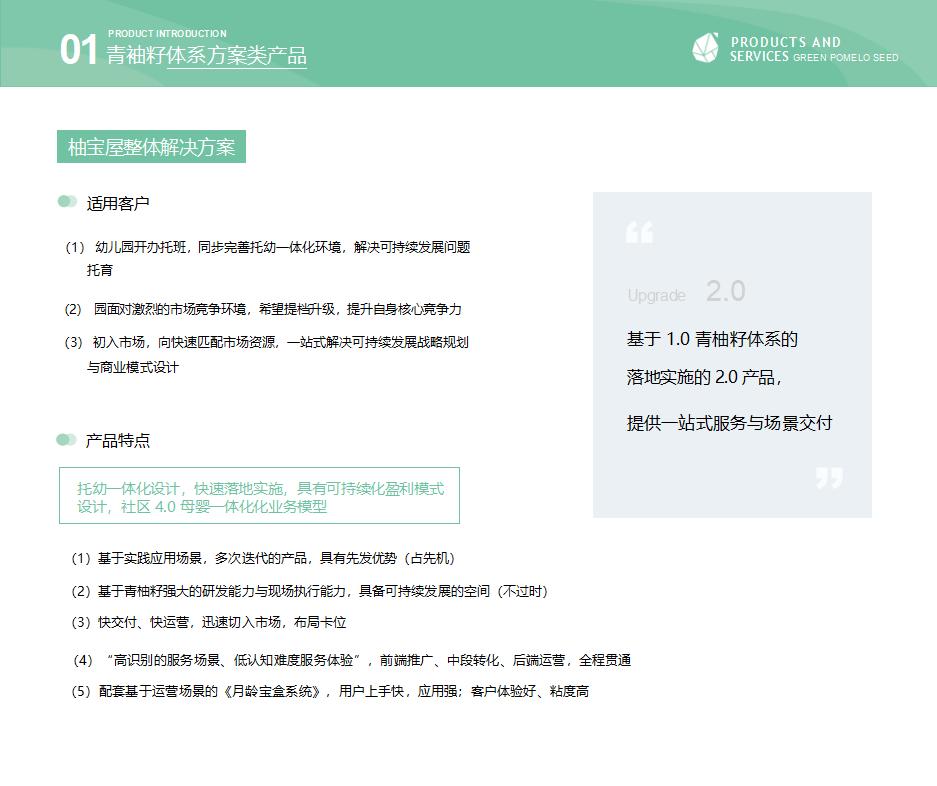Screen dimensions: 937x786
Task: Select the pill bullet beside 产品特点
Action: click(67, 440)
